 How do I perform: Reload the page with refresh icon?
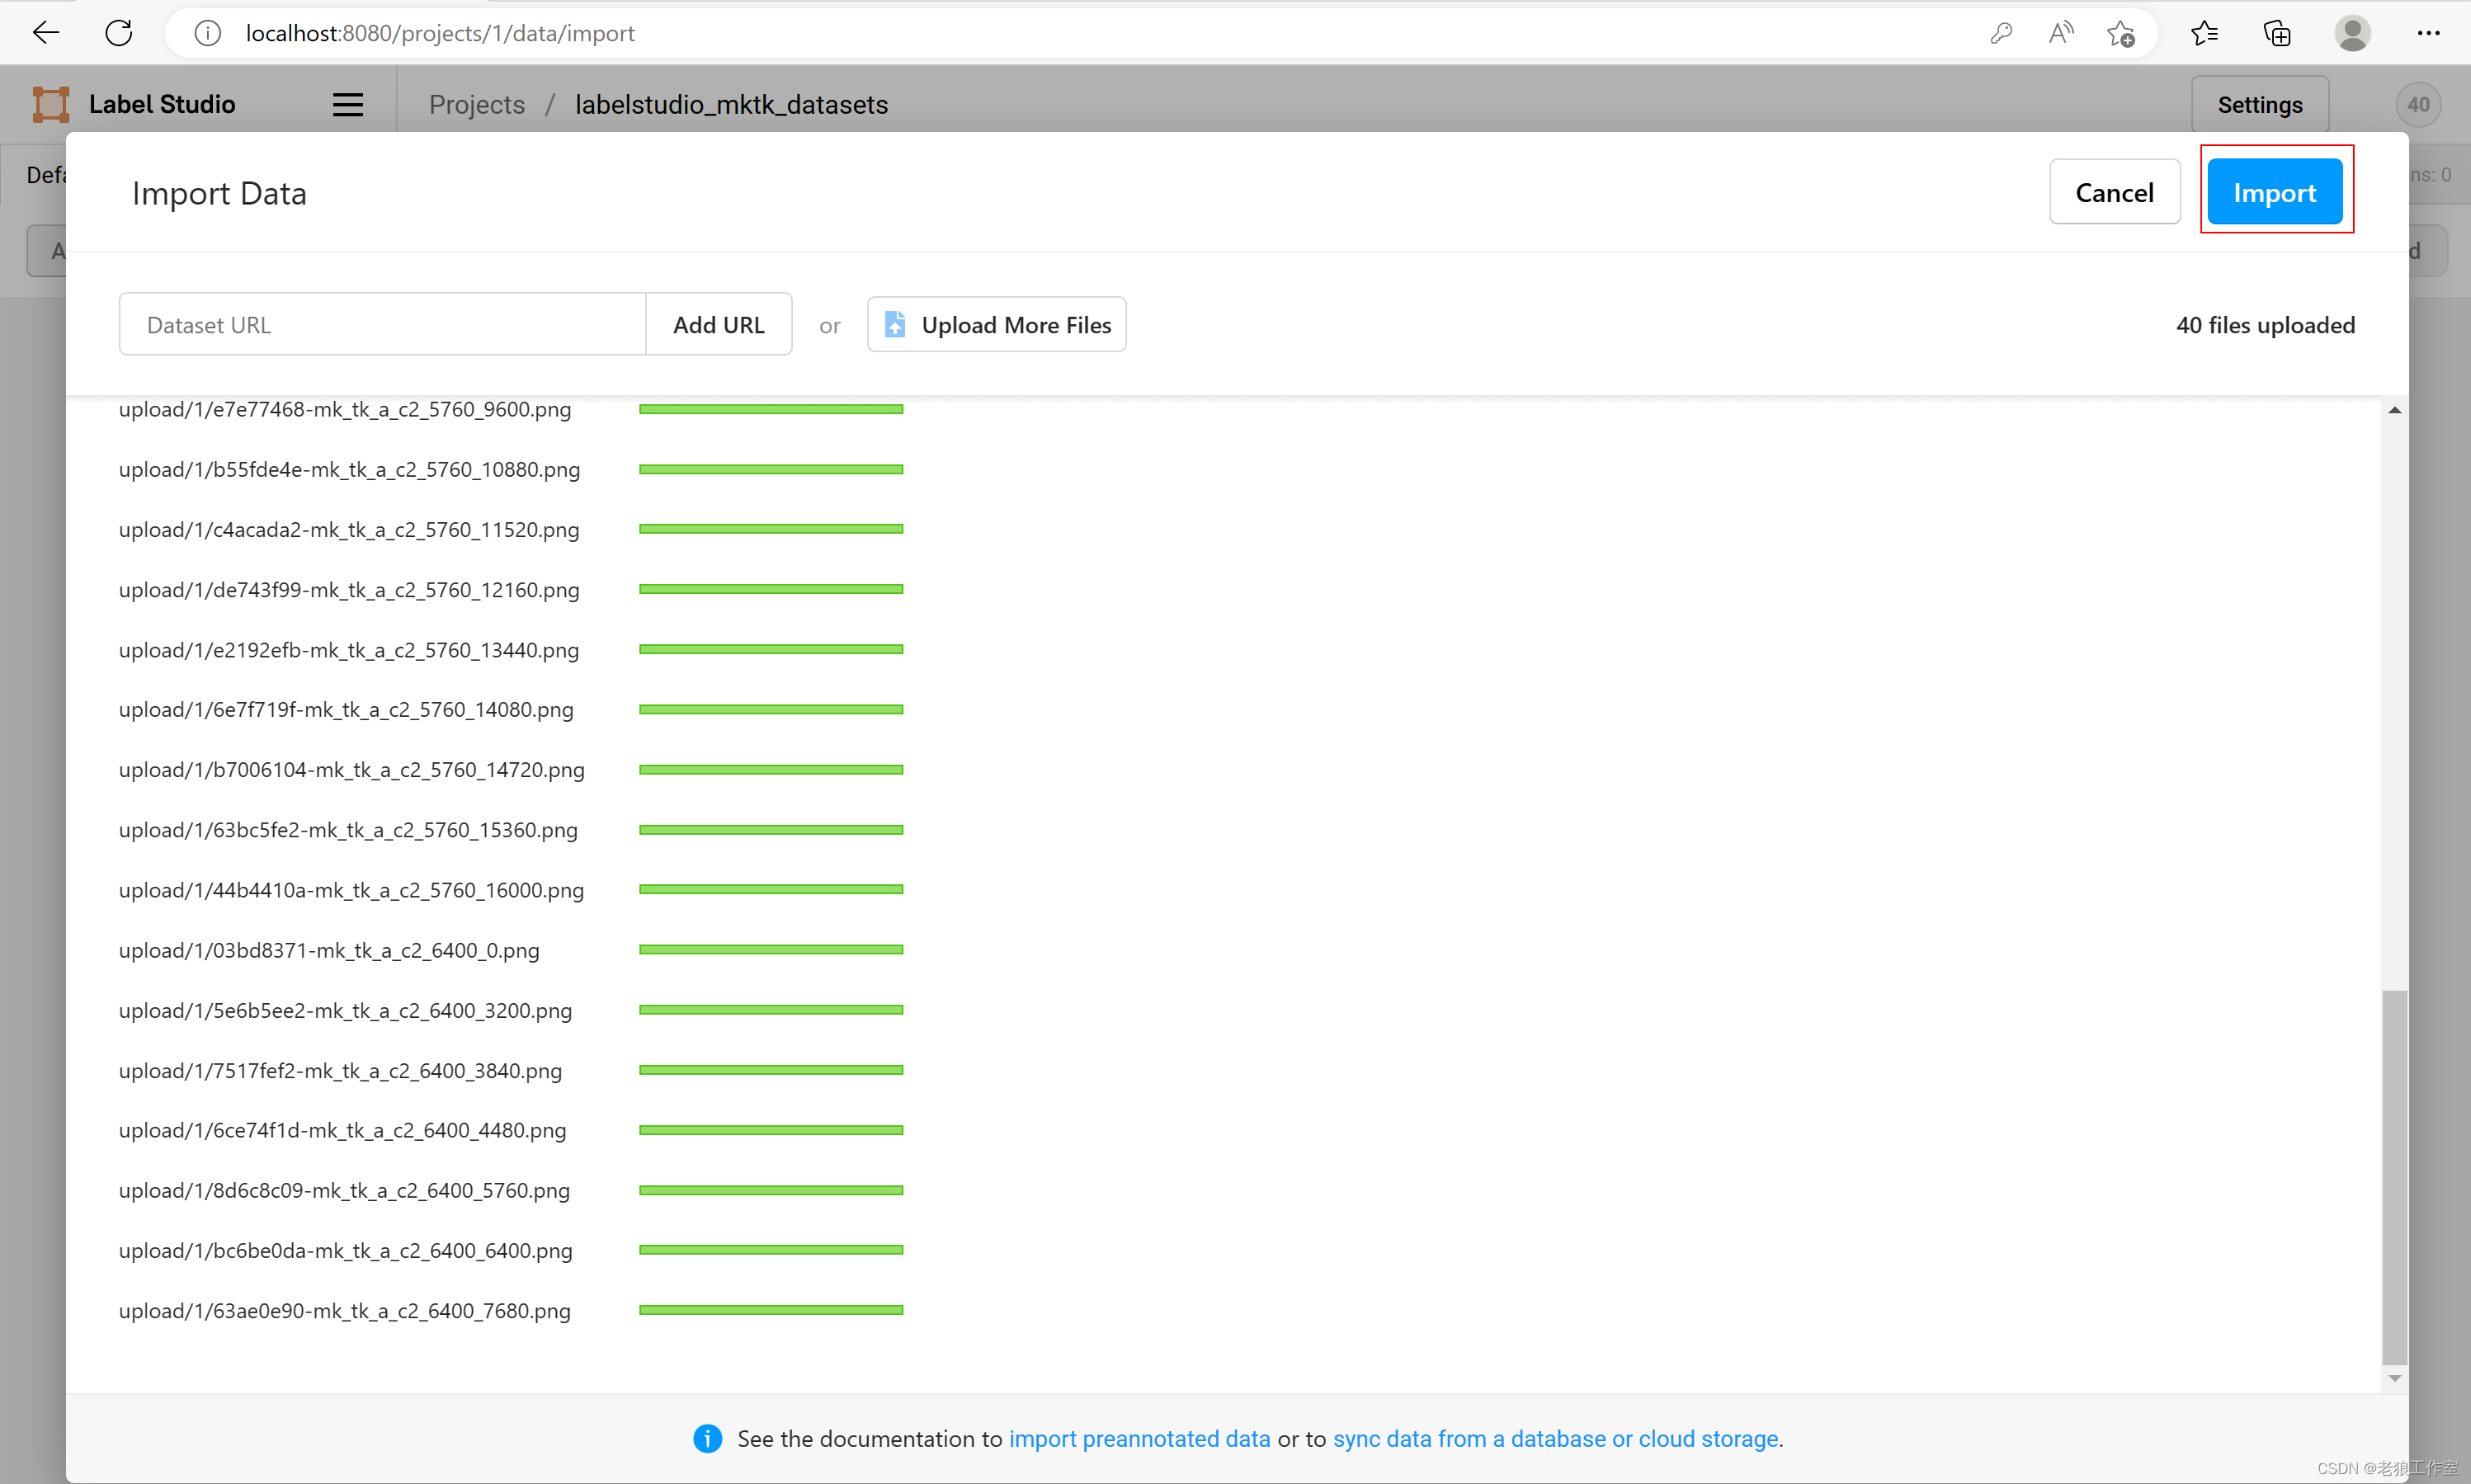coord(119,33)
